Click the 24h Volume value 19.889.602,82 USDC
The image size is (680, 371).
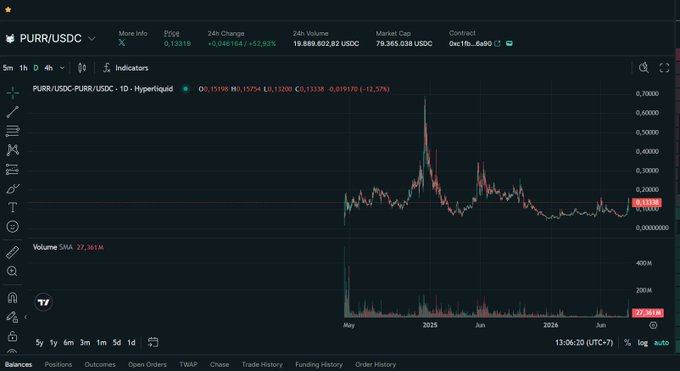click(x=326, y=43)
